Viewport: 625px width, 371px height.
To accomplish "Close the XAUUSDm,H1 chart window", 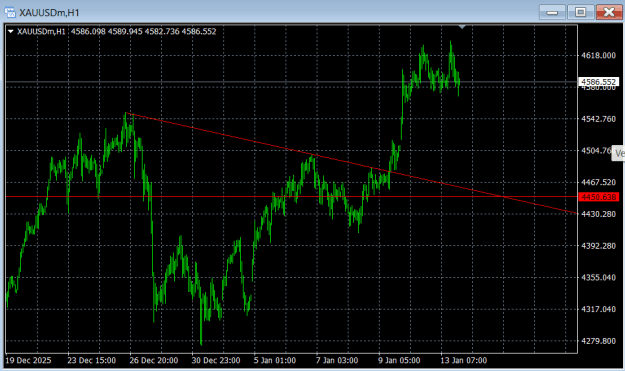I will 609,12.
